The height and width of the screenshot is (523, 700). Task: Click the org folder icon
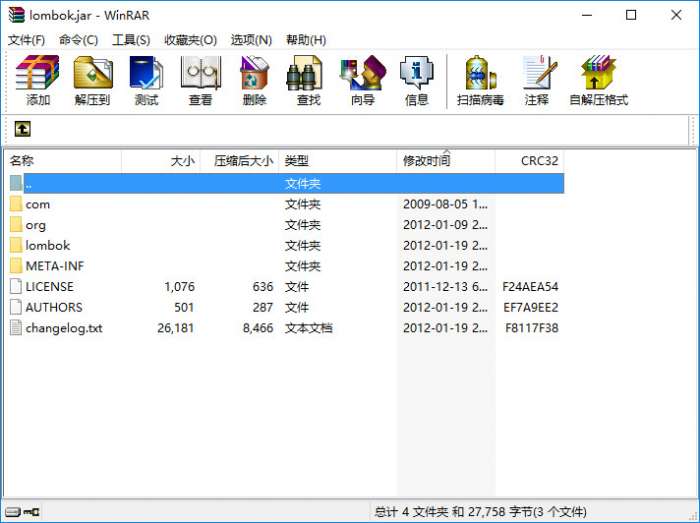click(x=16, y=225)
